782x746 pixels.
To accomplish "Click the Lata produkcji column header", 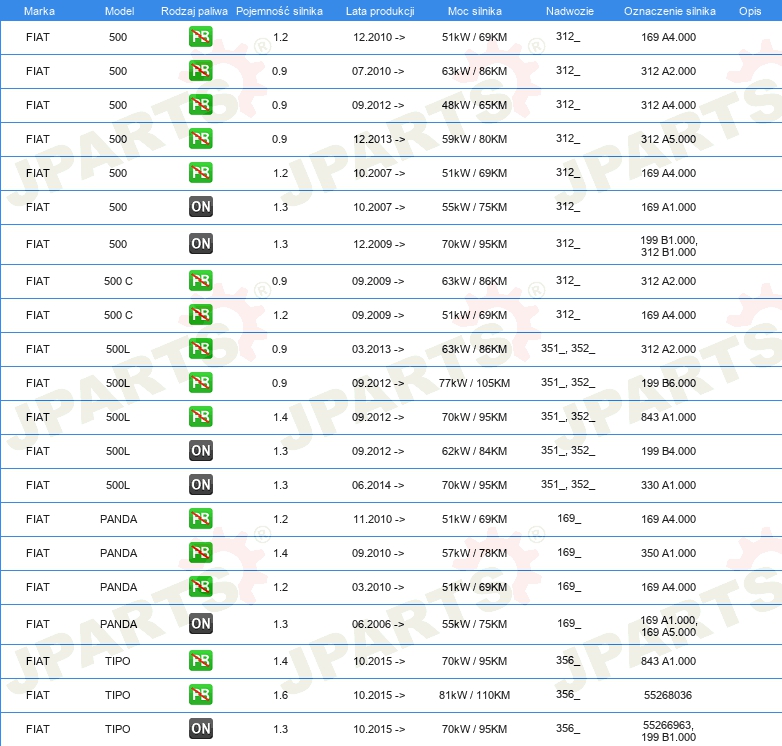I will pos(380,11).
